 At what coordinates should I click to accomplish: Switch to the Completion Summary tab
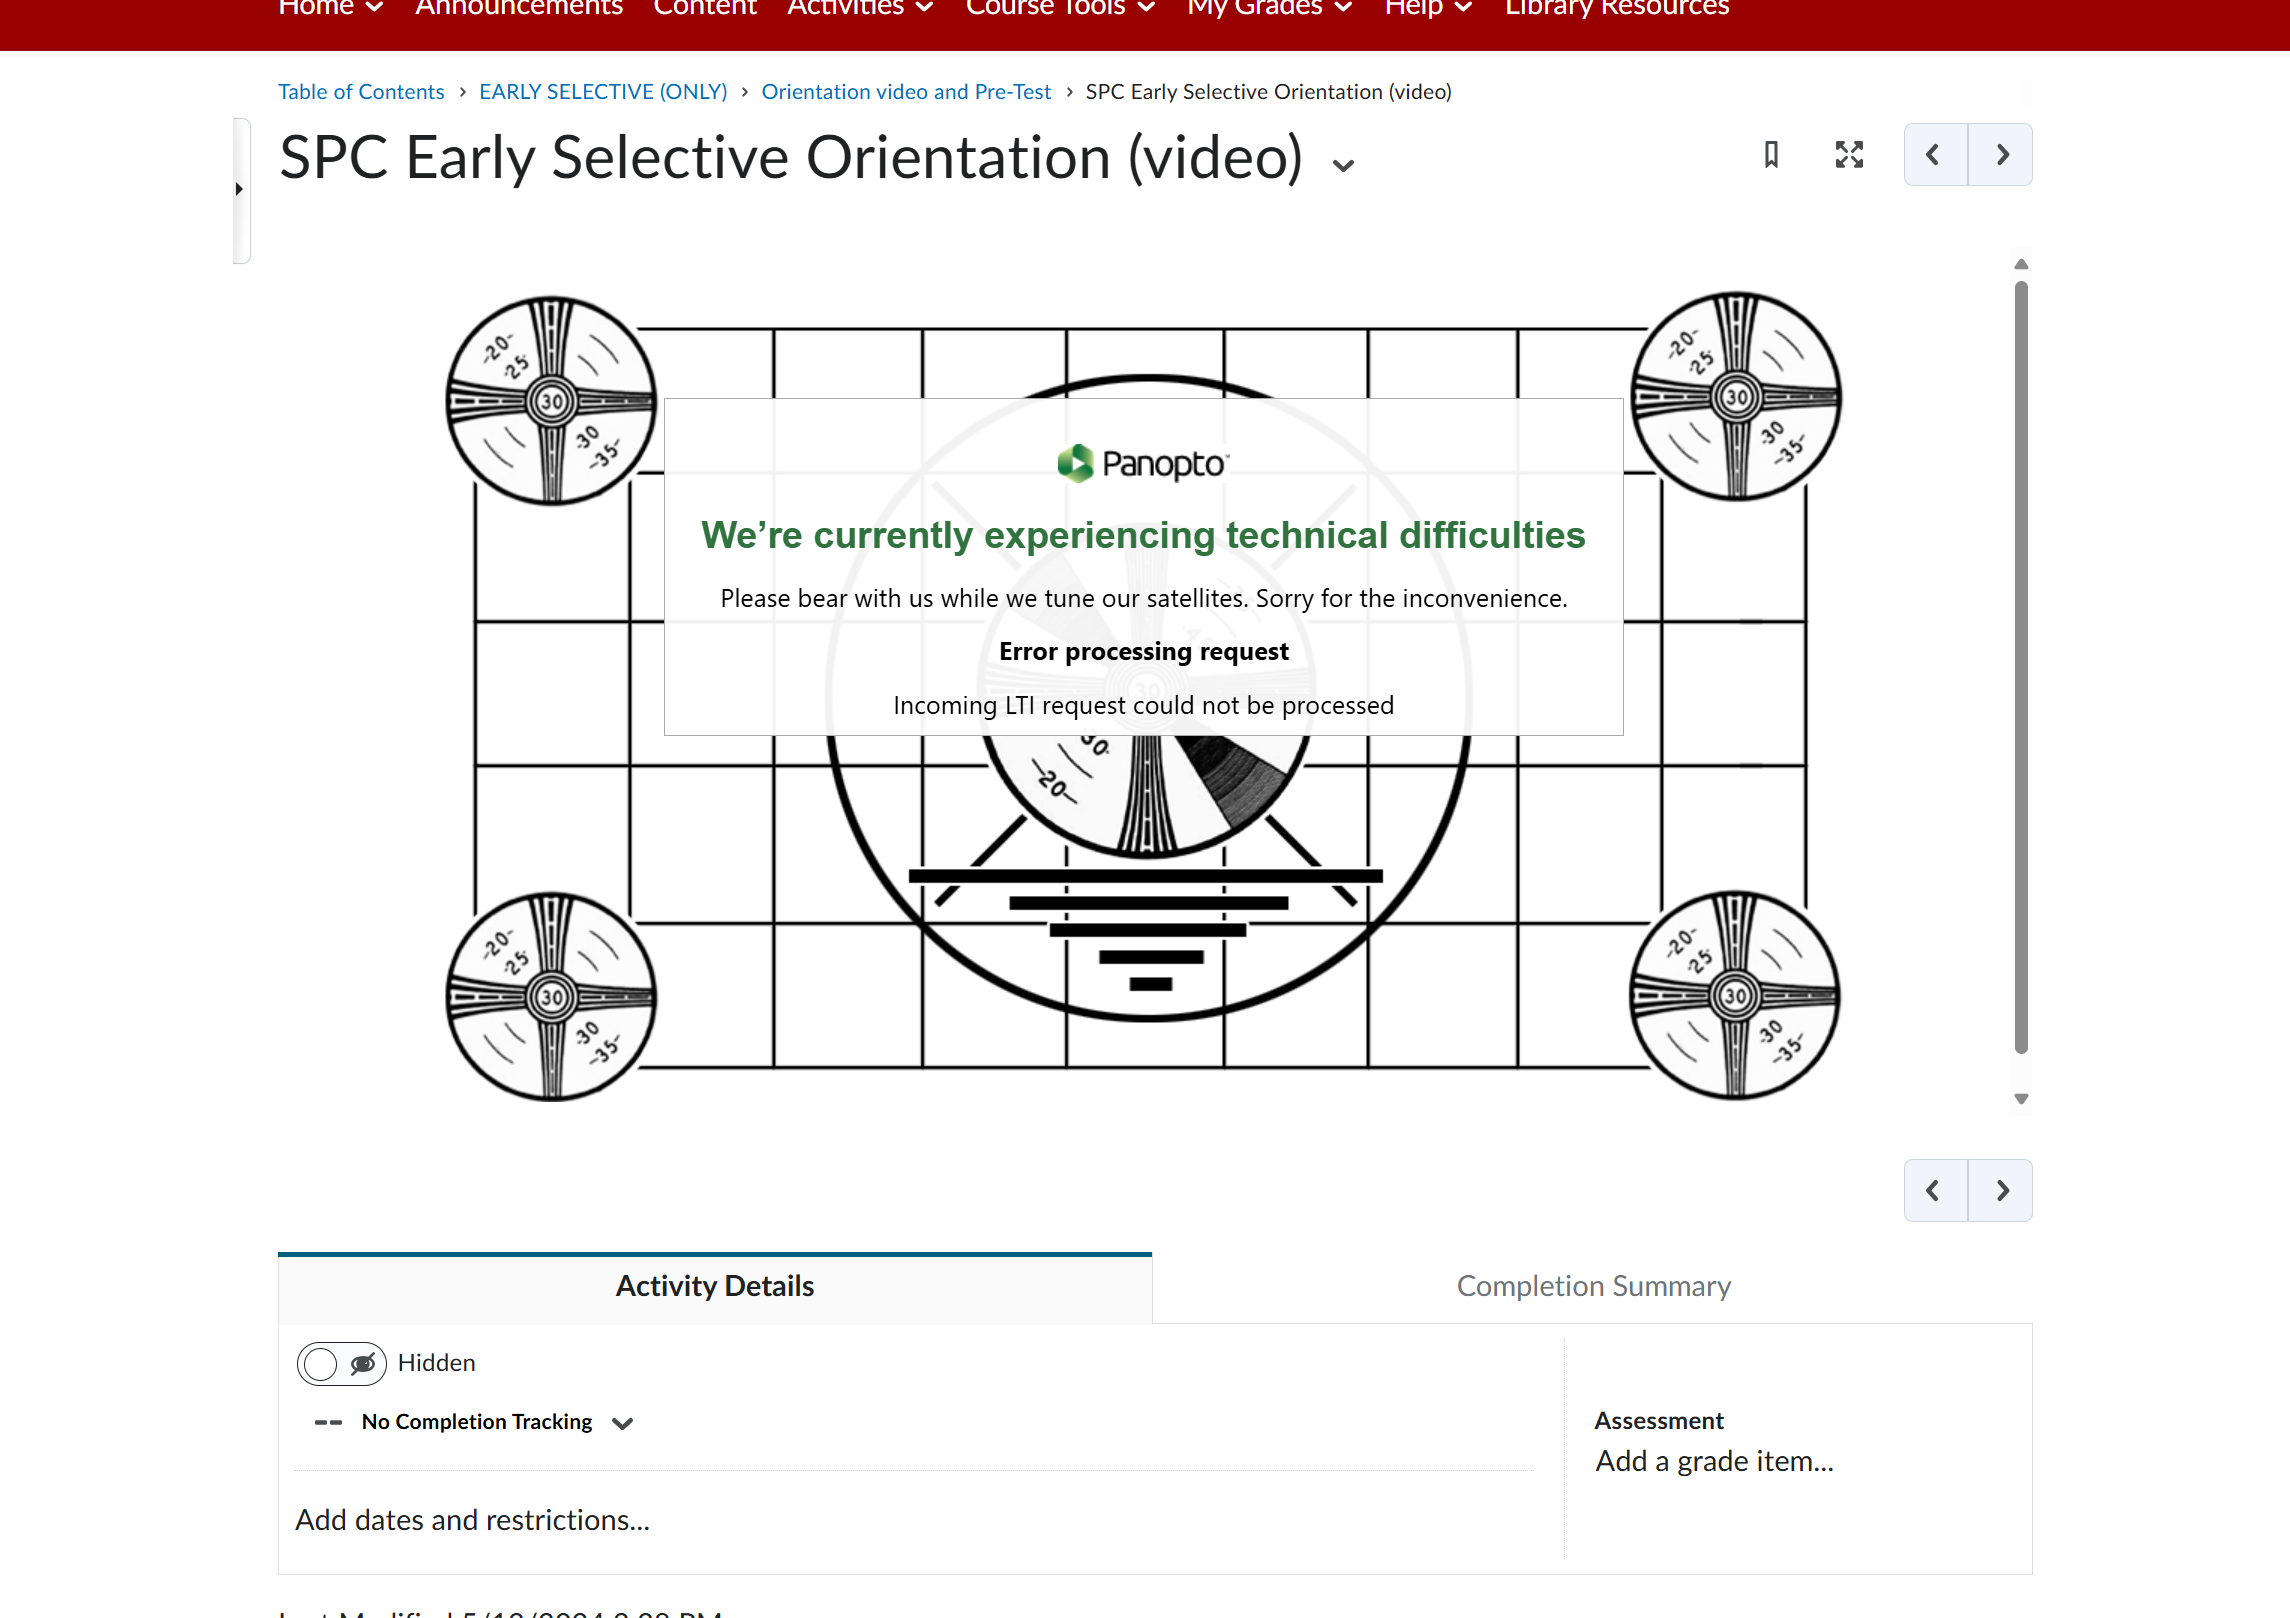coord(1593,1287)
